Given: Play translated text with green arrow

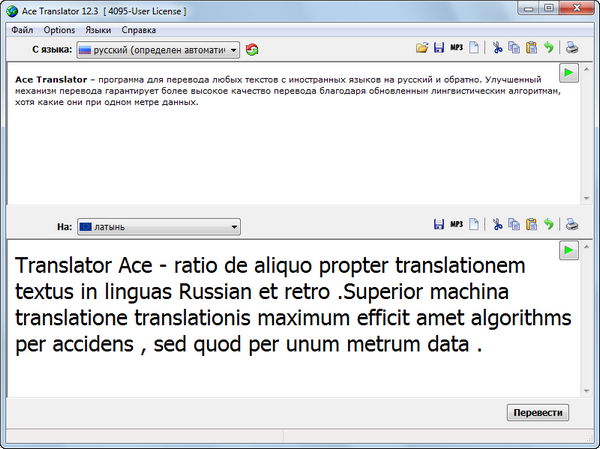Looking at the screenshot, I should point(568,250).
